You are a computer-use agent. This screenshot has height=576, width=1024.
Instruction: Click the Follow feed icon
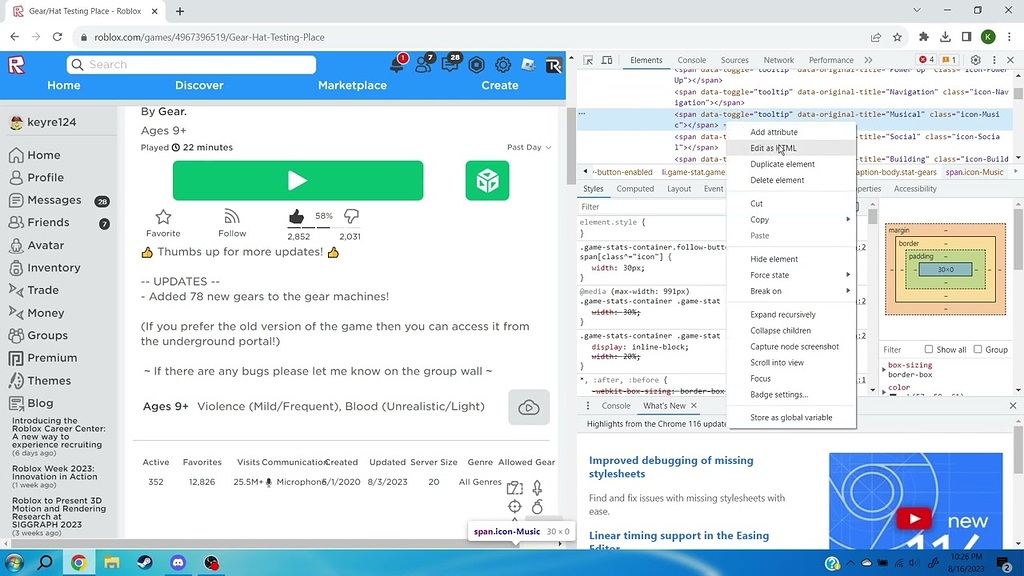point(232,216)
